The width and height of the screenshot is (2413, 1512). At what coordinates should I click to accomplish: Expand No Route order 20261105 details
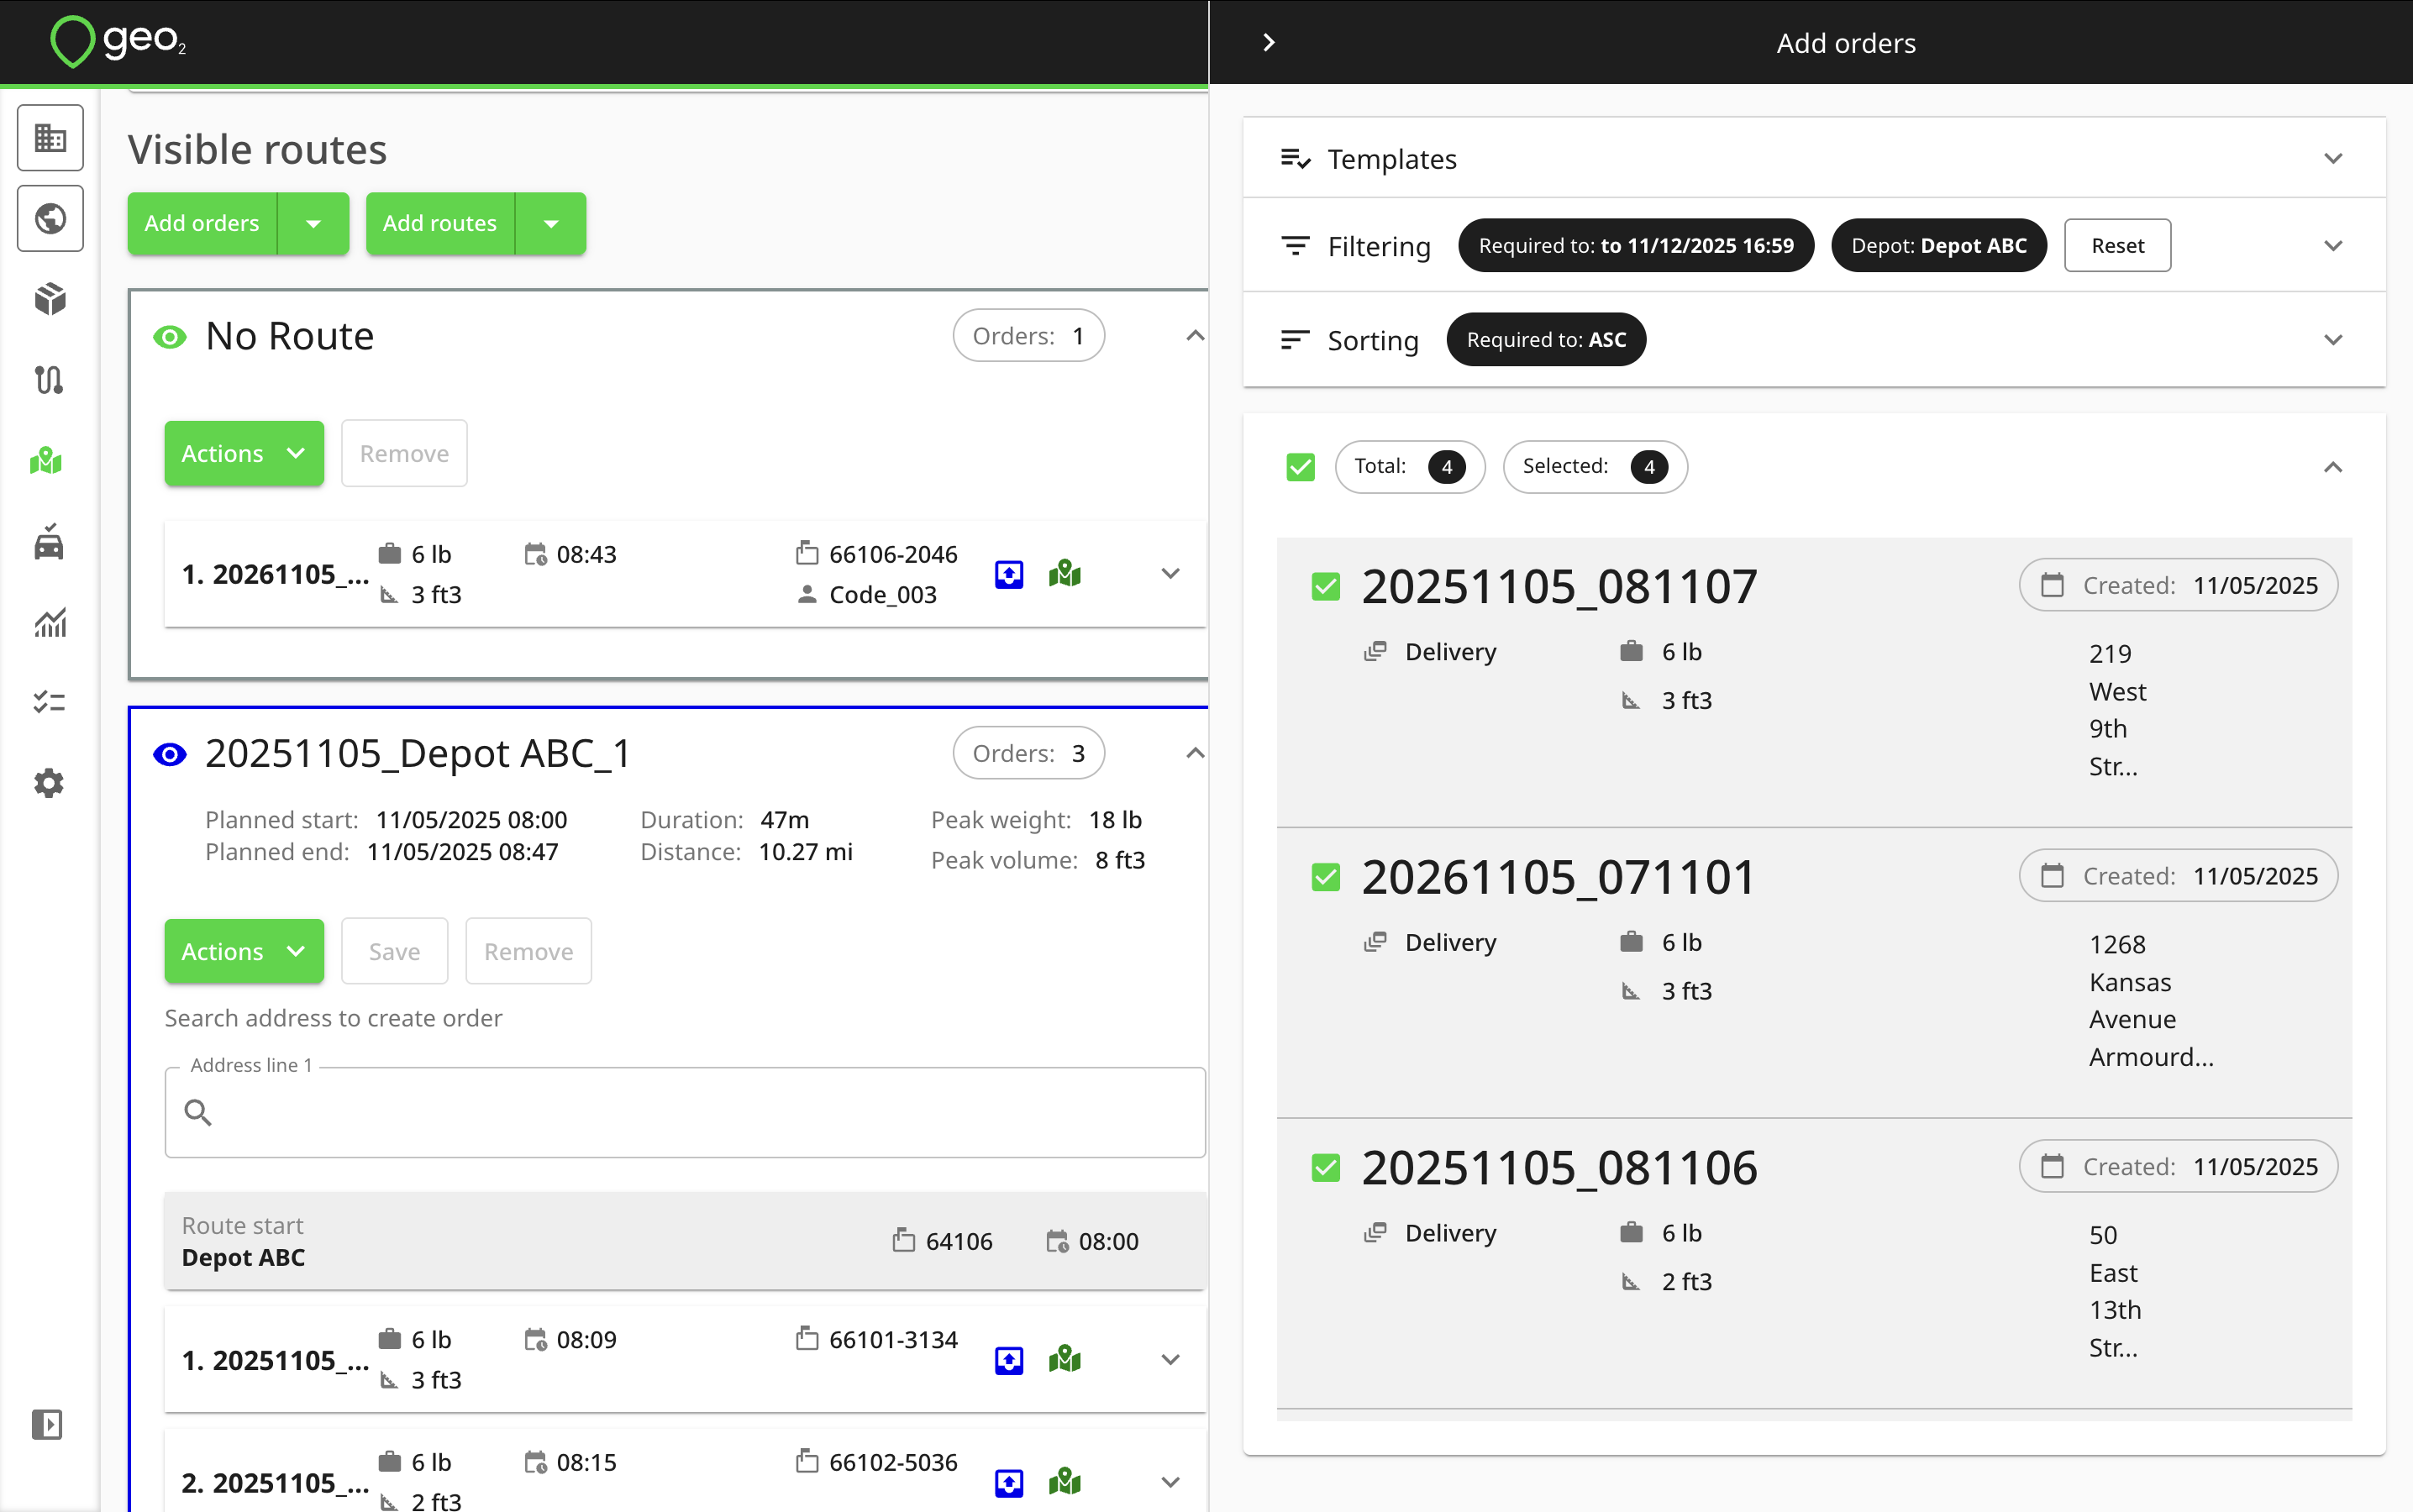1170,574
